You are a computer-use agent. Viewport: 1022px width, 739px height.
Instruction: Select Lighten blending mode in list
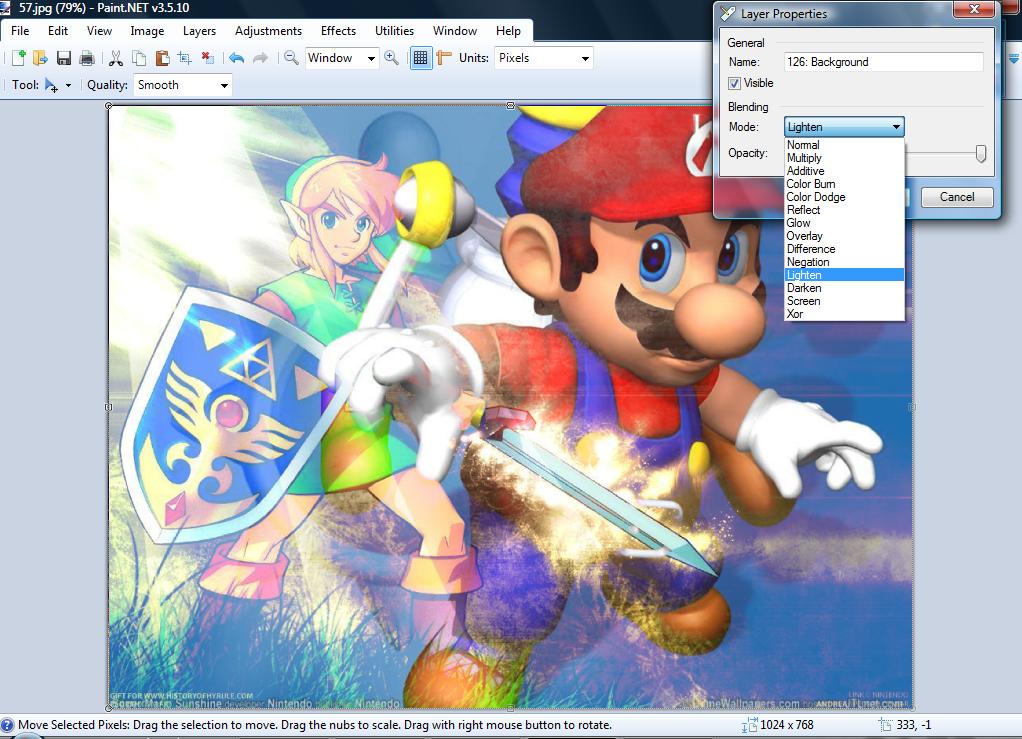(x=845, y=275)
